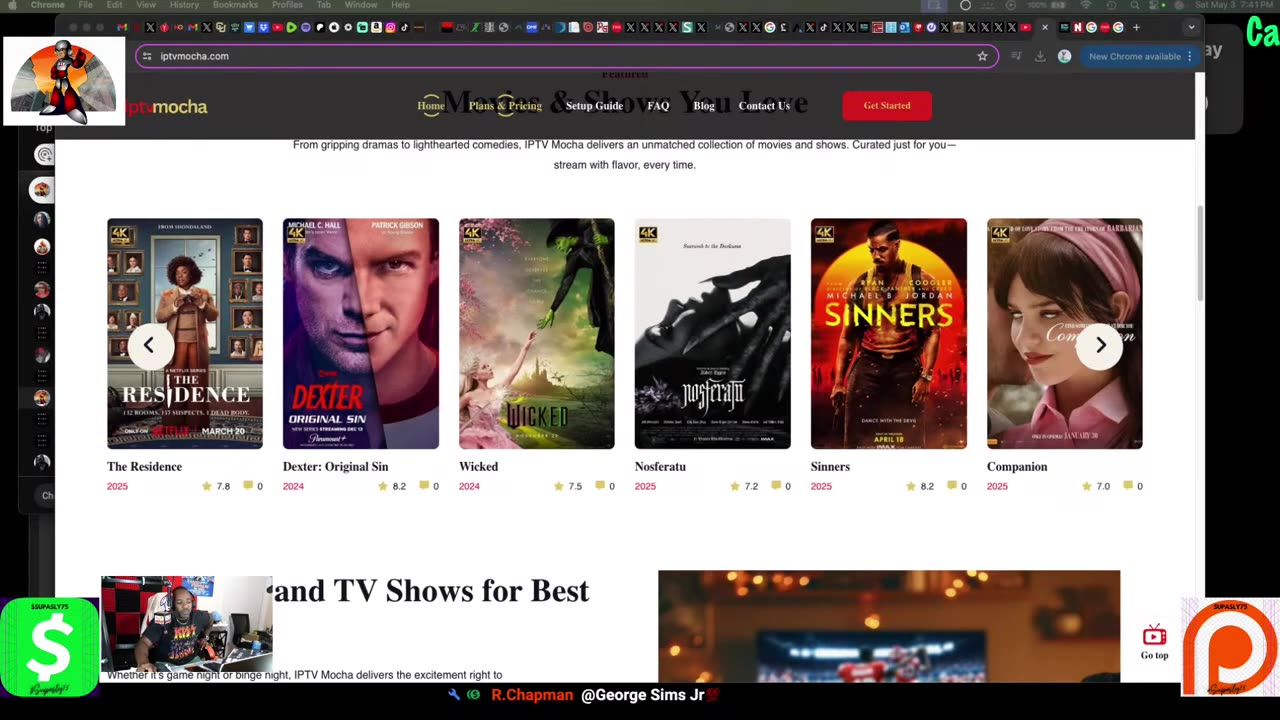Open Dexter: Original Sin title link
The width and height of the screenshot is (1280, 720).
(x=335, y=466)
